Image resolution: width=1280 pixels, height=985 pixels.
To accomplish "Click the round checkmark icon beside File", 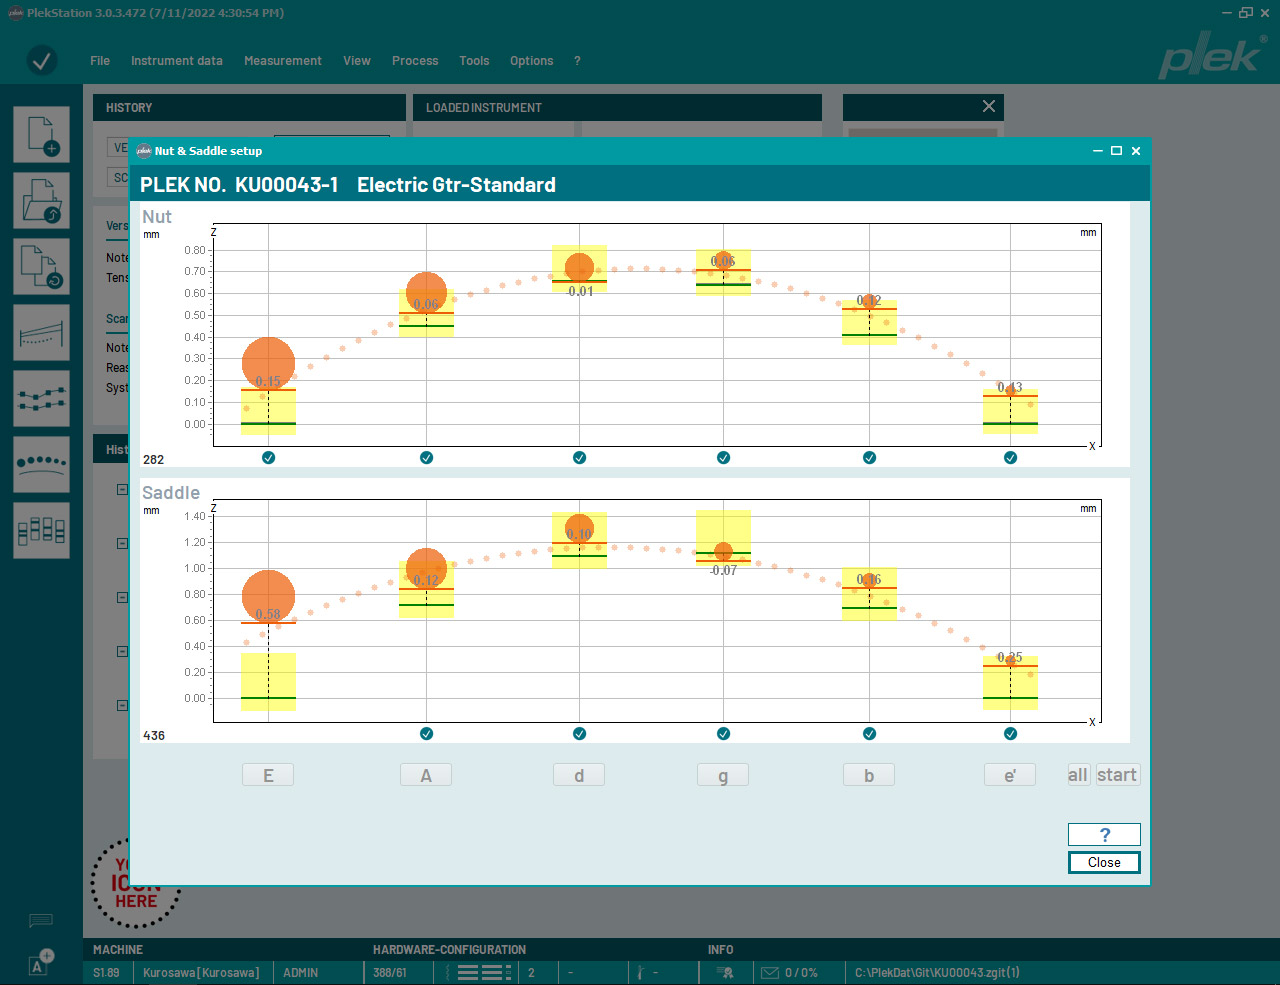I will 42,61.
